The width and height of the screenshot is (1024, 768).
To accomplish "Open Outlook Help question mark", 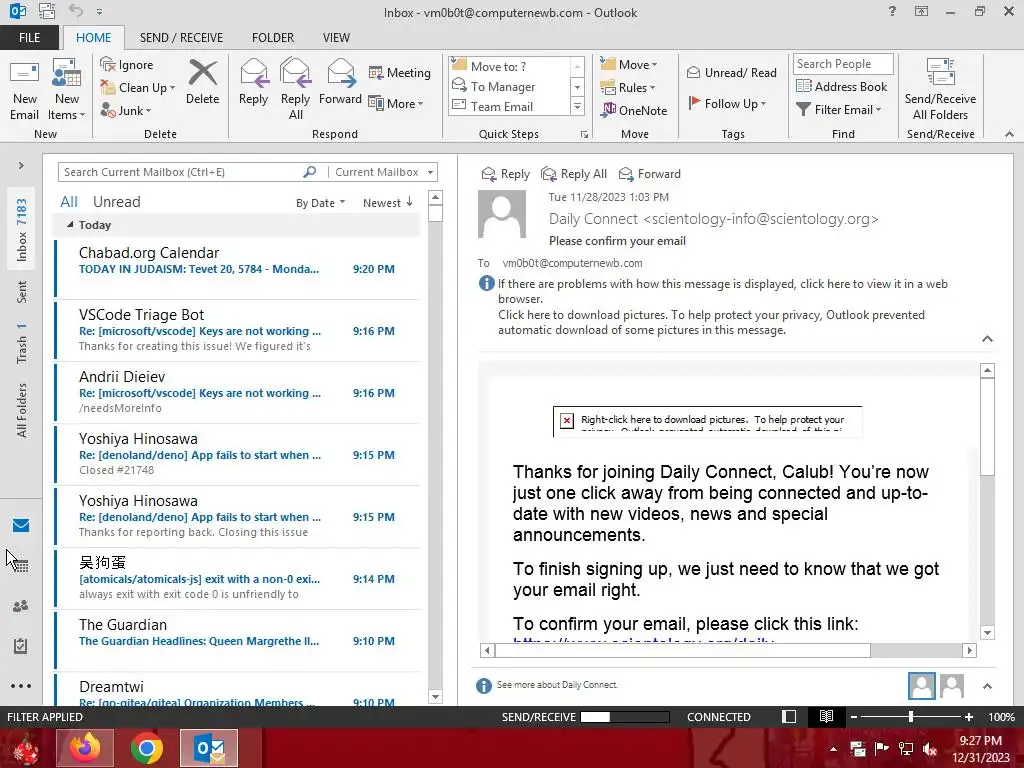I will (892, 11).
